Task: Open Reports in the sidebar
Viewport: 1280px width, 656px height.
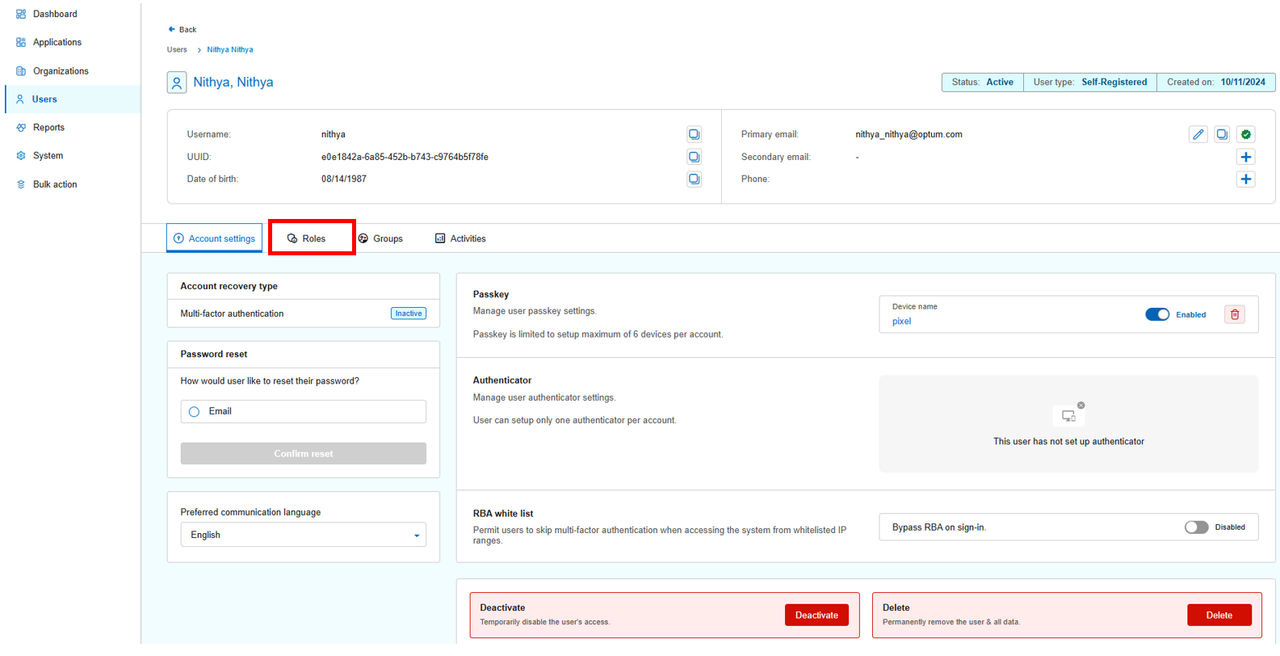Action: (x=48, y=127)
